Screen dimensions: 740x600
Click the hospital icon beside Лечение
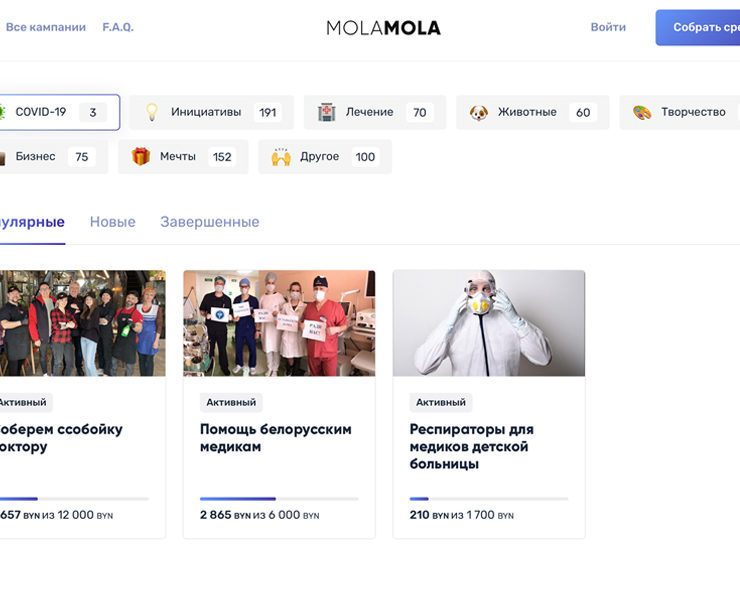[327, 112]
